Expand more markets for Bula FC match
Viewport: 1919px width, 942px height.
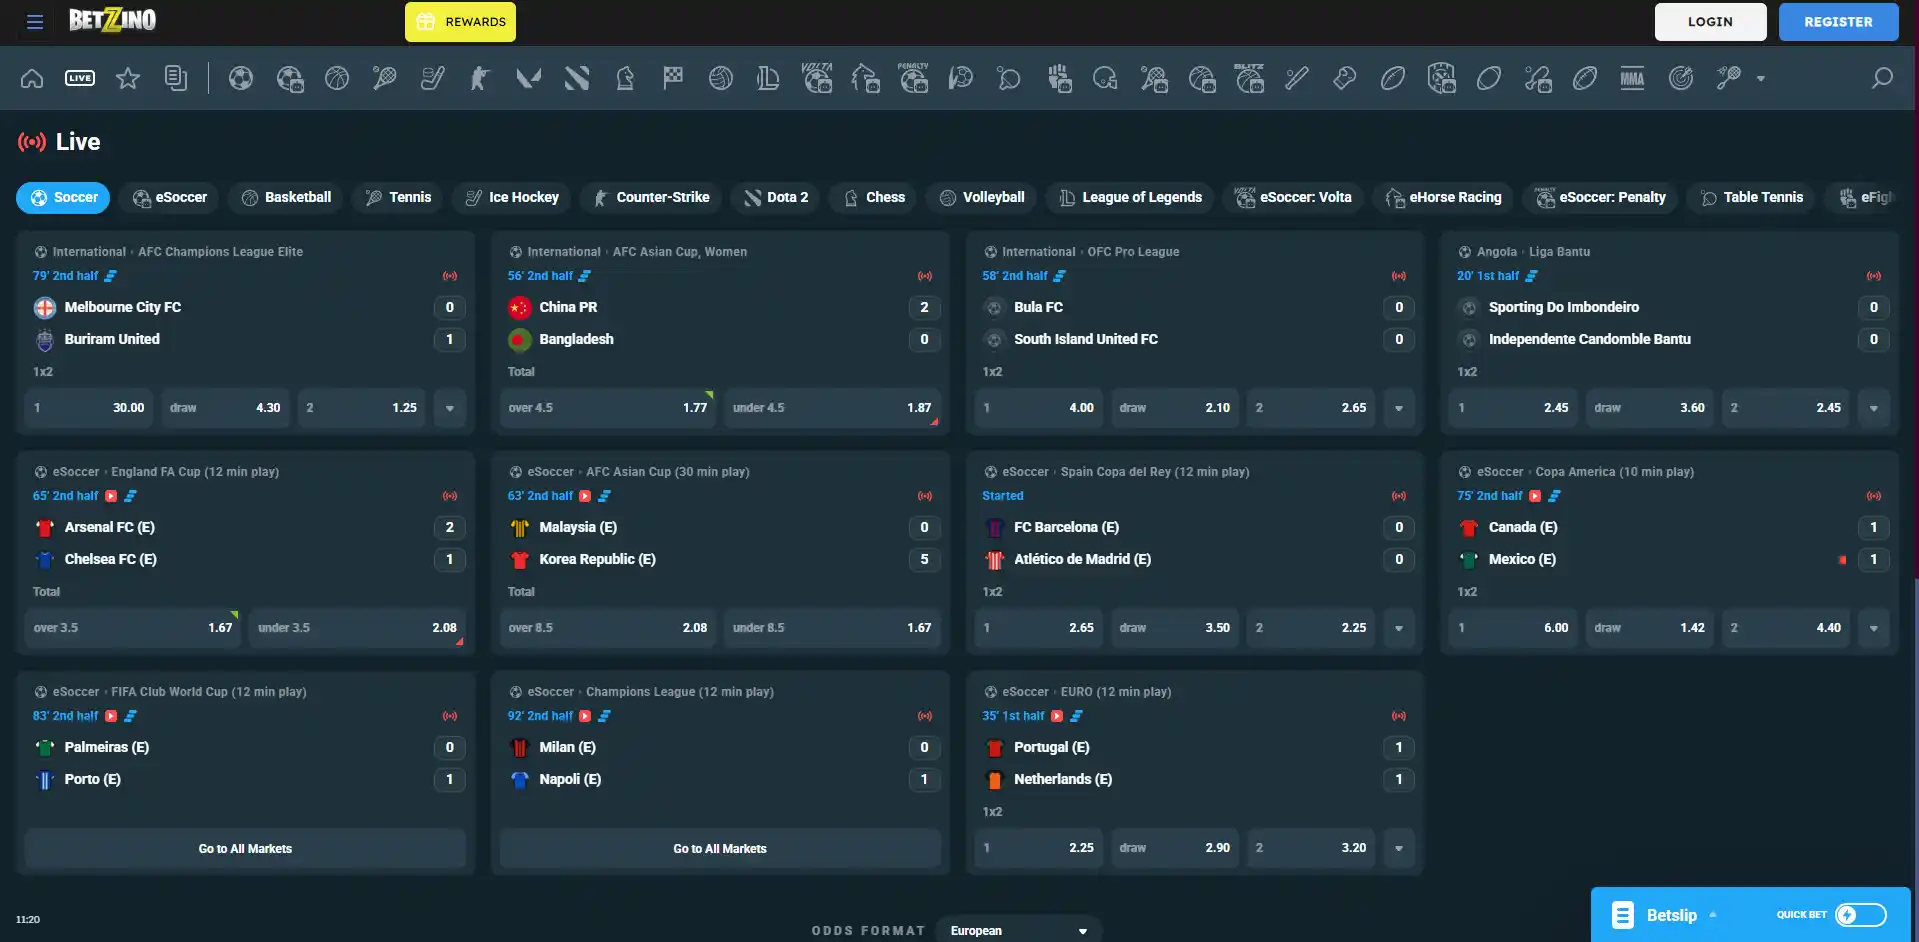(x=1399, y=408)
